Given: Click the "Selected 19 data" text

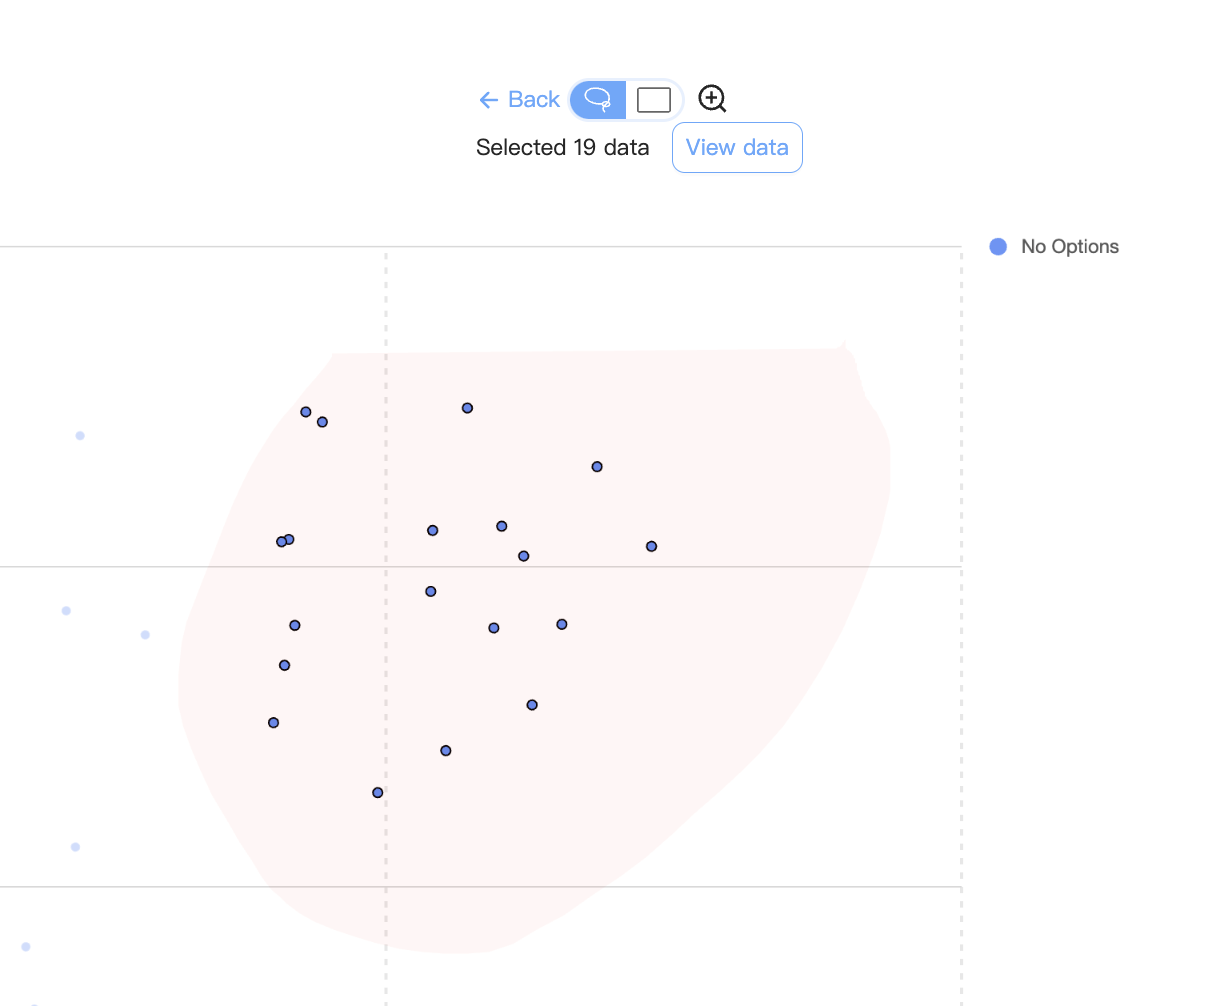Looking at the screenshot, I should click(x=562, y=148).
